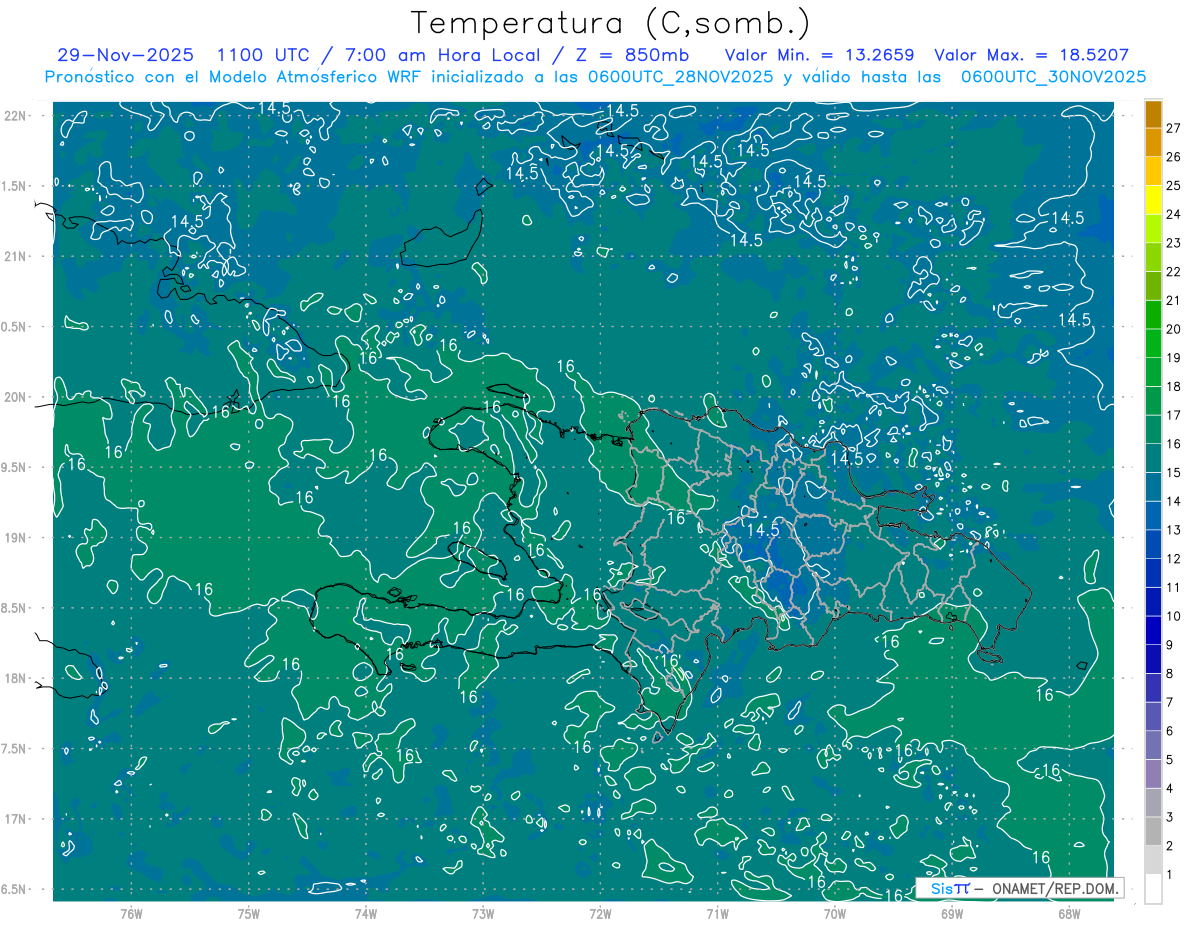
Task: Select valid-until time '0600UTC_30NOV2025'
Action: (1053, 77)
